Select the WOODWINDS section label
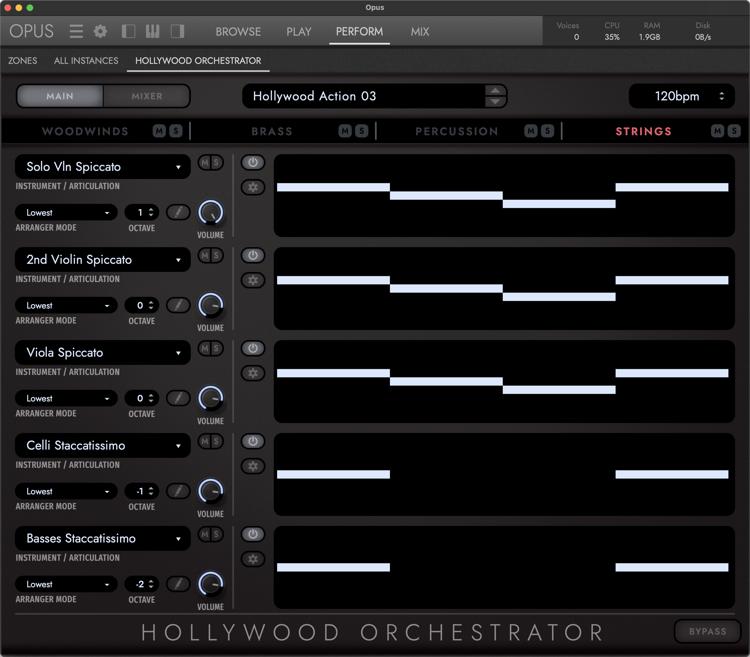The width and height of the screenshot is (750, 657). [85, 131]
